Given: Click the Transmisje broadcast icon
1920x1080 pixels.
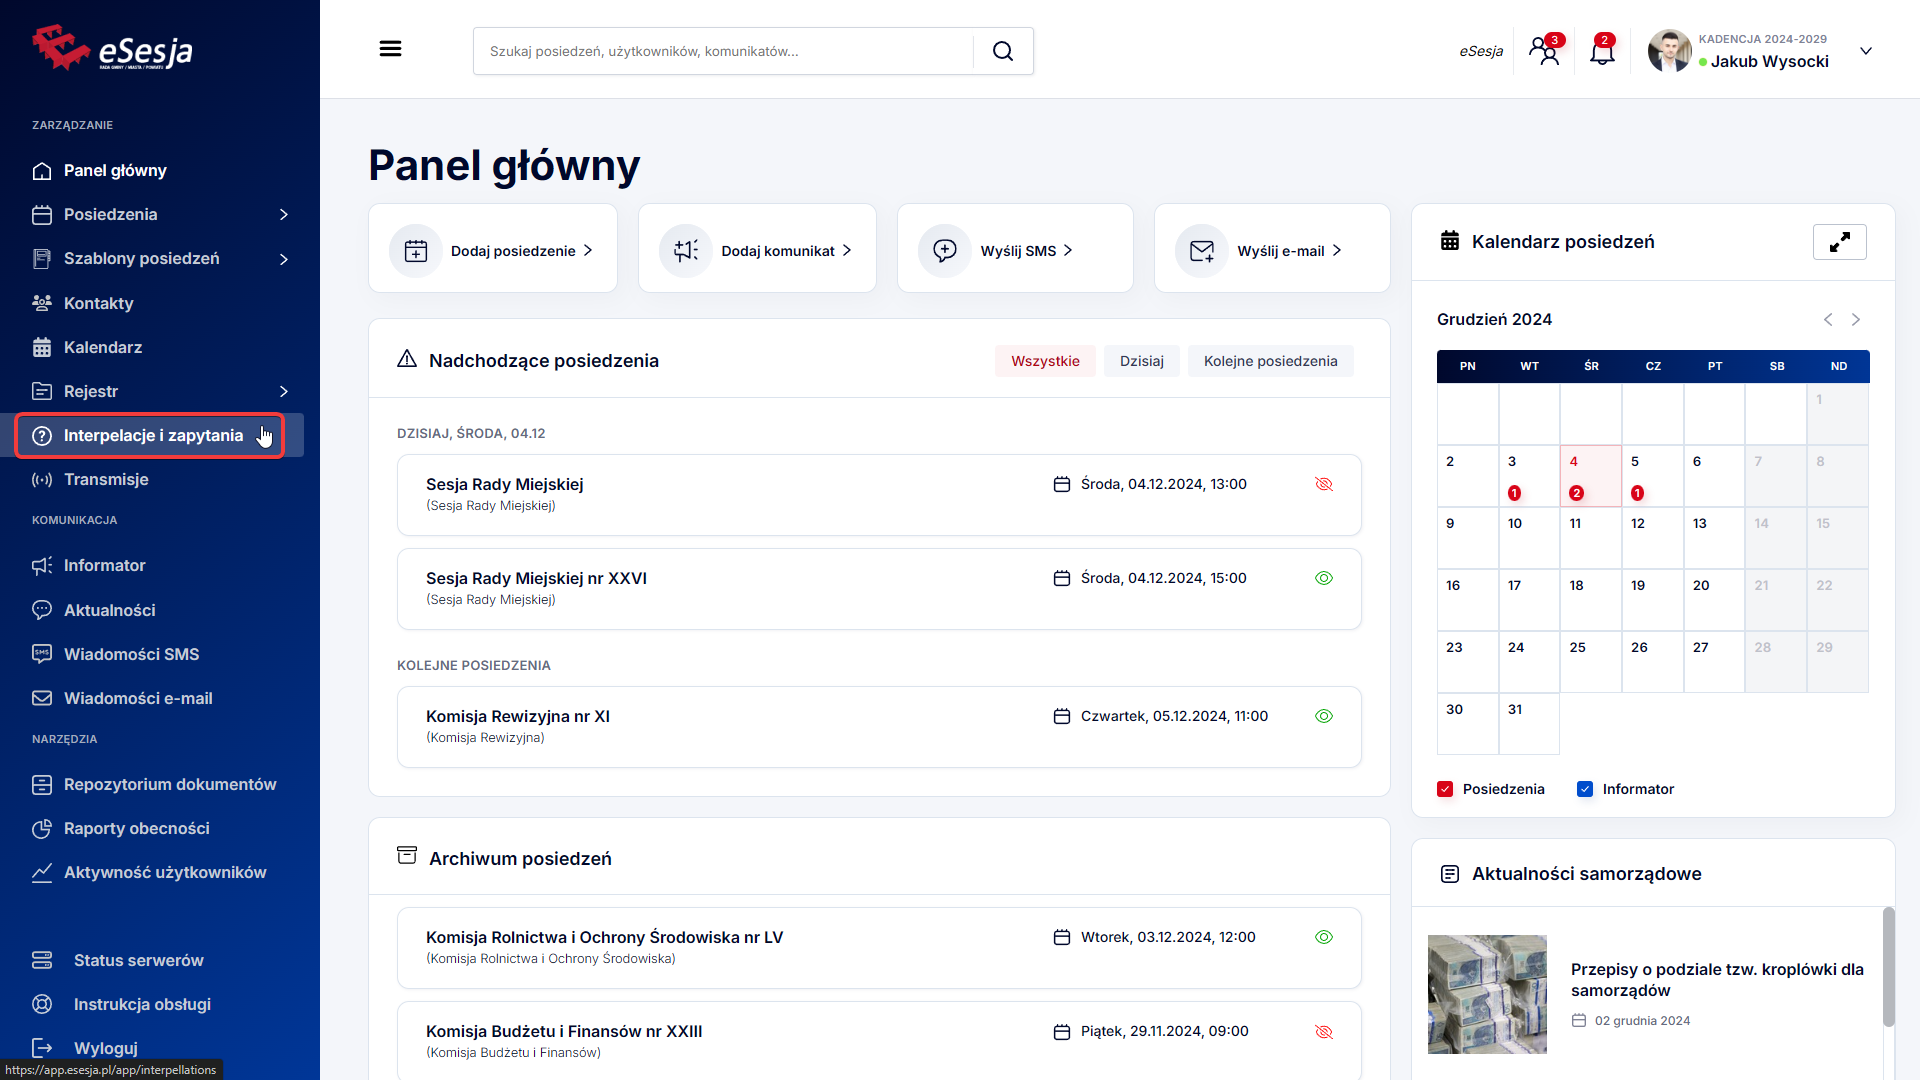Looking at the screenshot, I should pyautogui.click(x=42, y=480).
